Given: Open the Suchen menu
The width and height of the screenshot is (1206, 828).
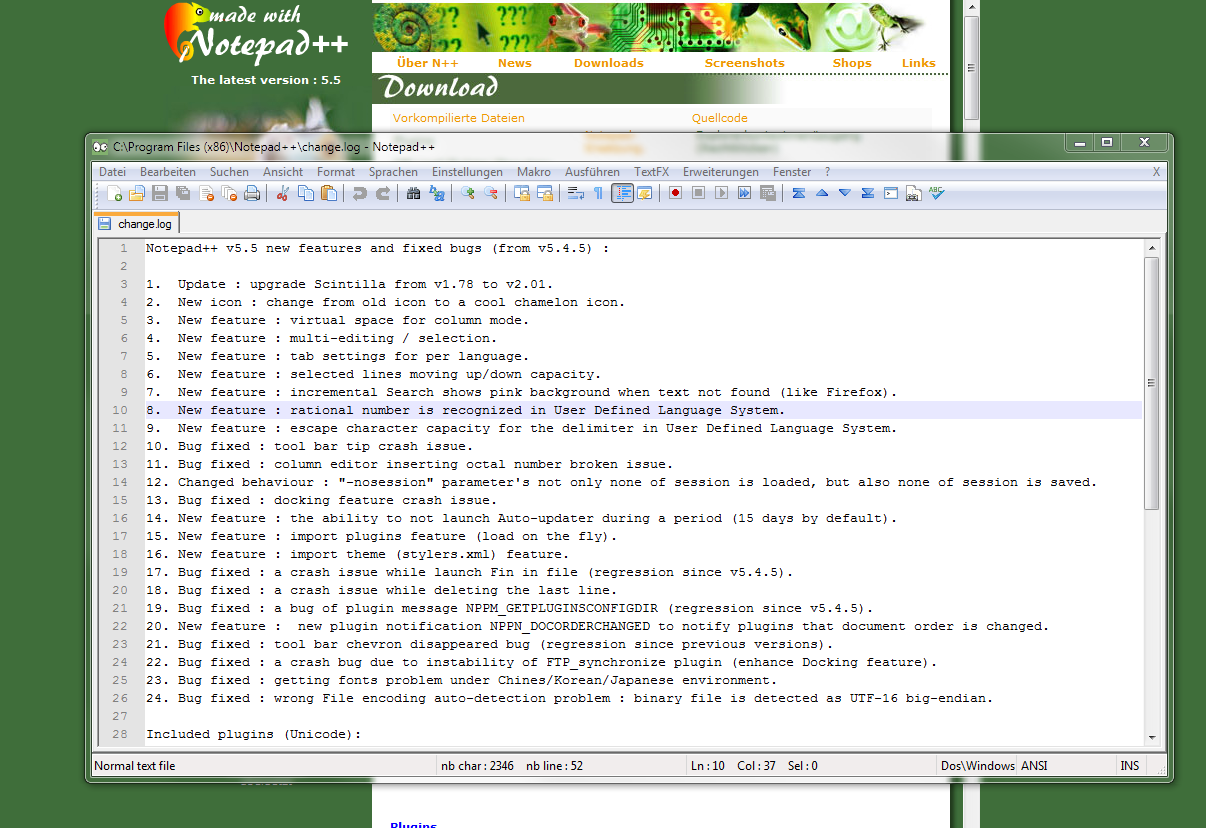Looking at the screenshot, I should coord(229,172).
